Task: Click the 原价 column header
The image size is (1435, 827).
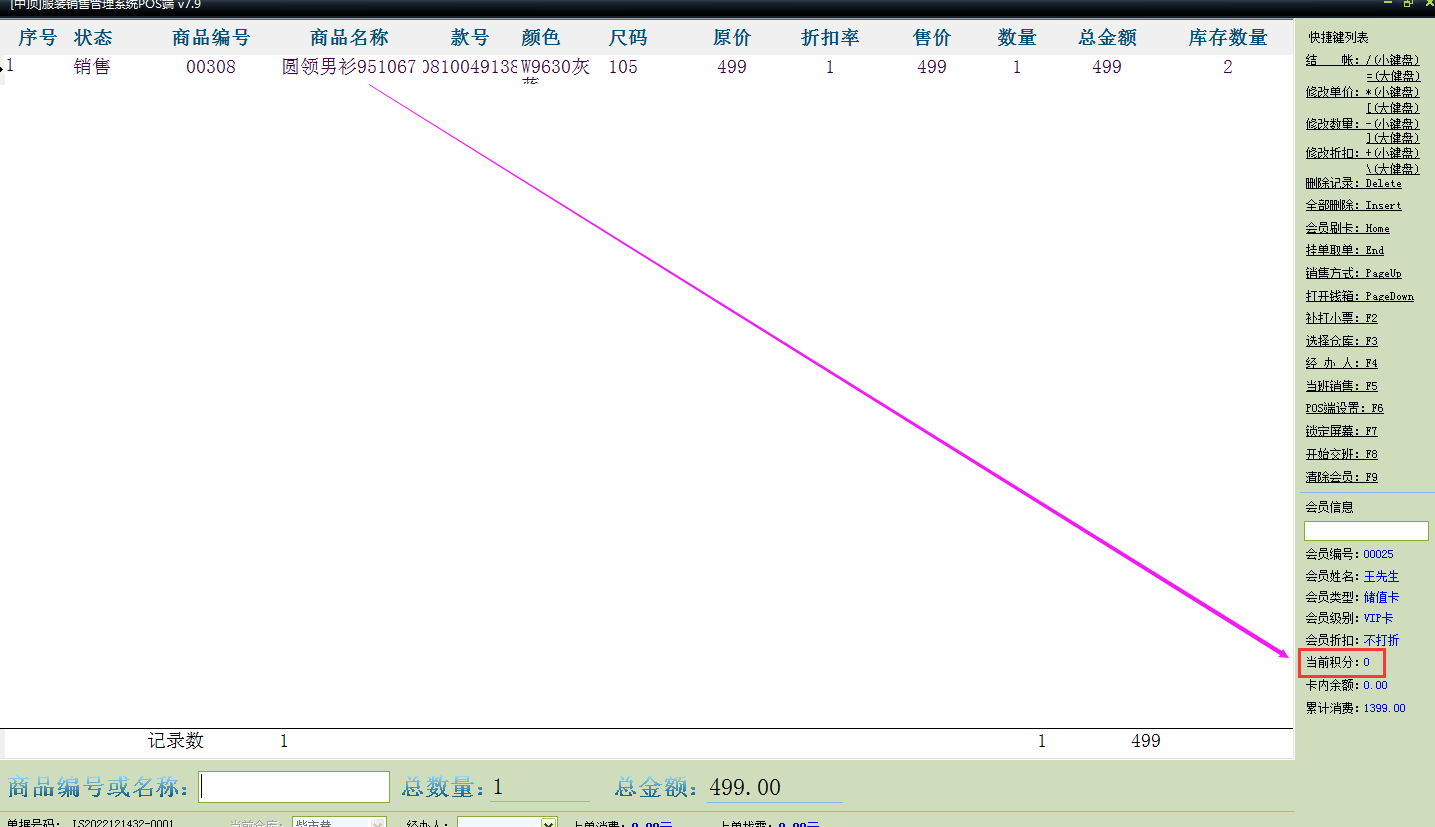Action: click(732, 38)
